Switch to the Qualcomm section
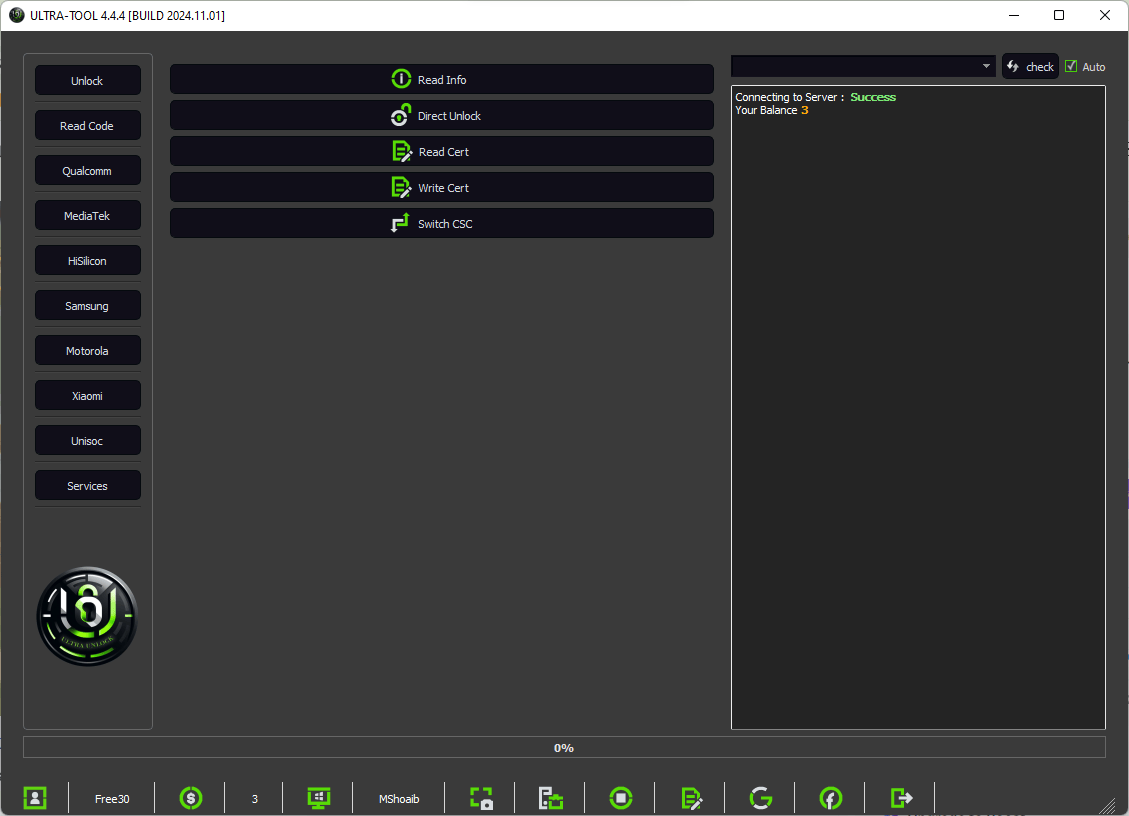 pyautogui.click(x=88, y=171)
